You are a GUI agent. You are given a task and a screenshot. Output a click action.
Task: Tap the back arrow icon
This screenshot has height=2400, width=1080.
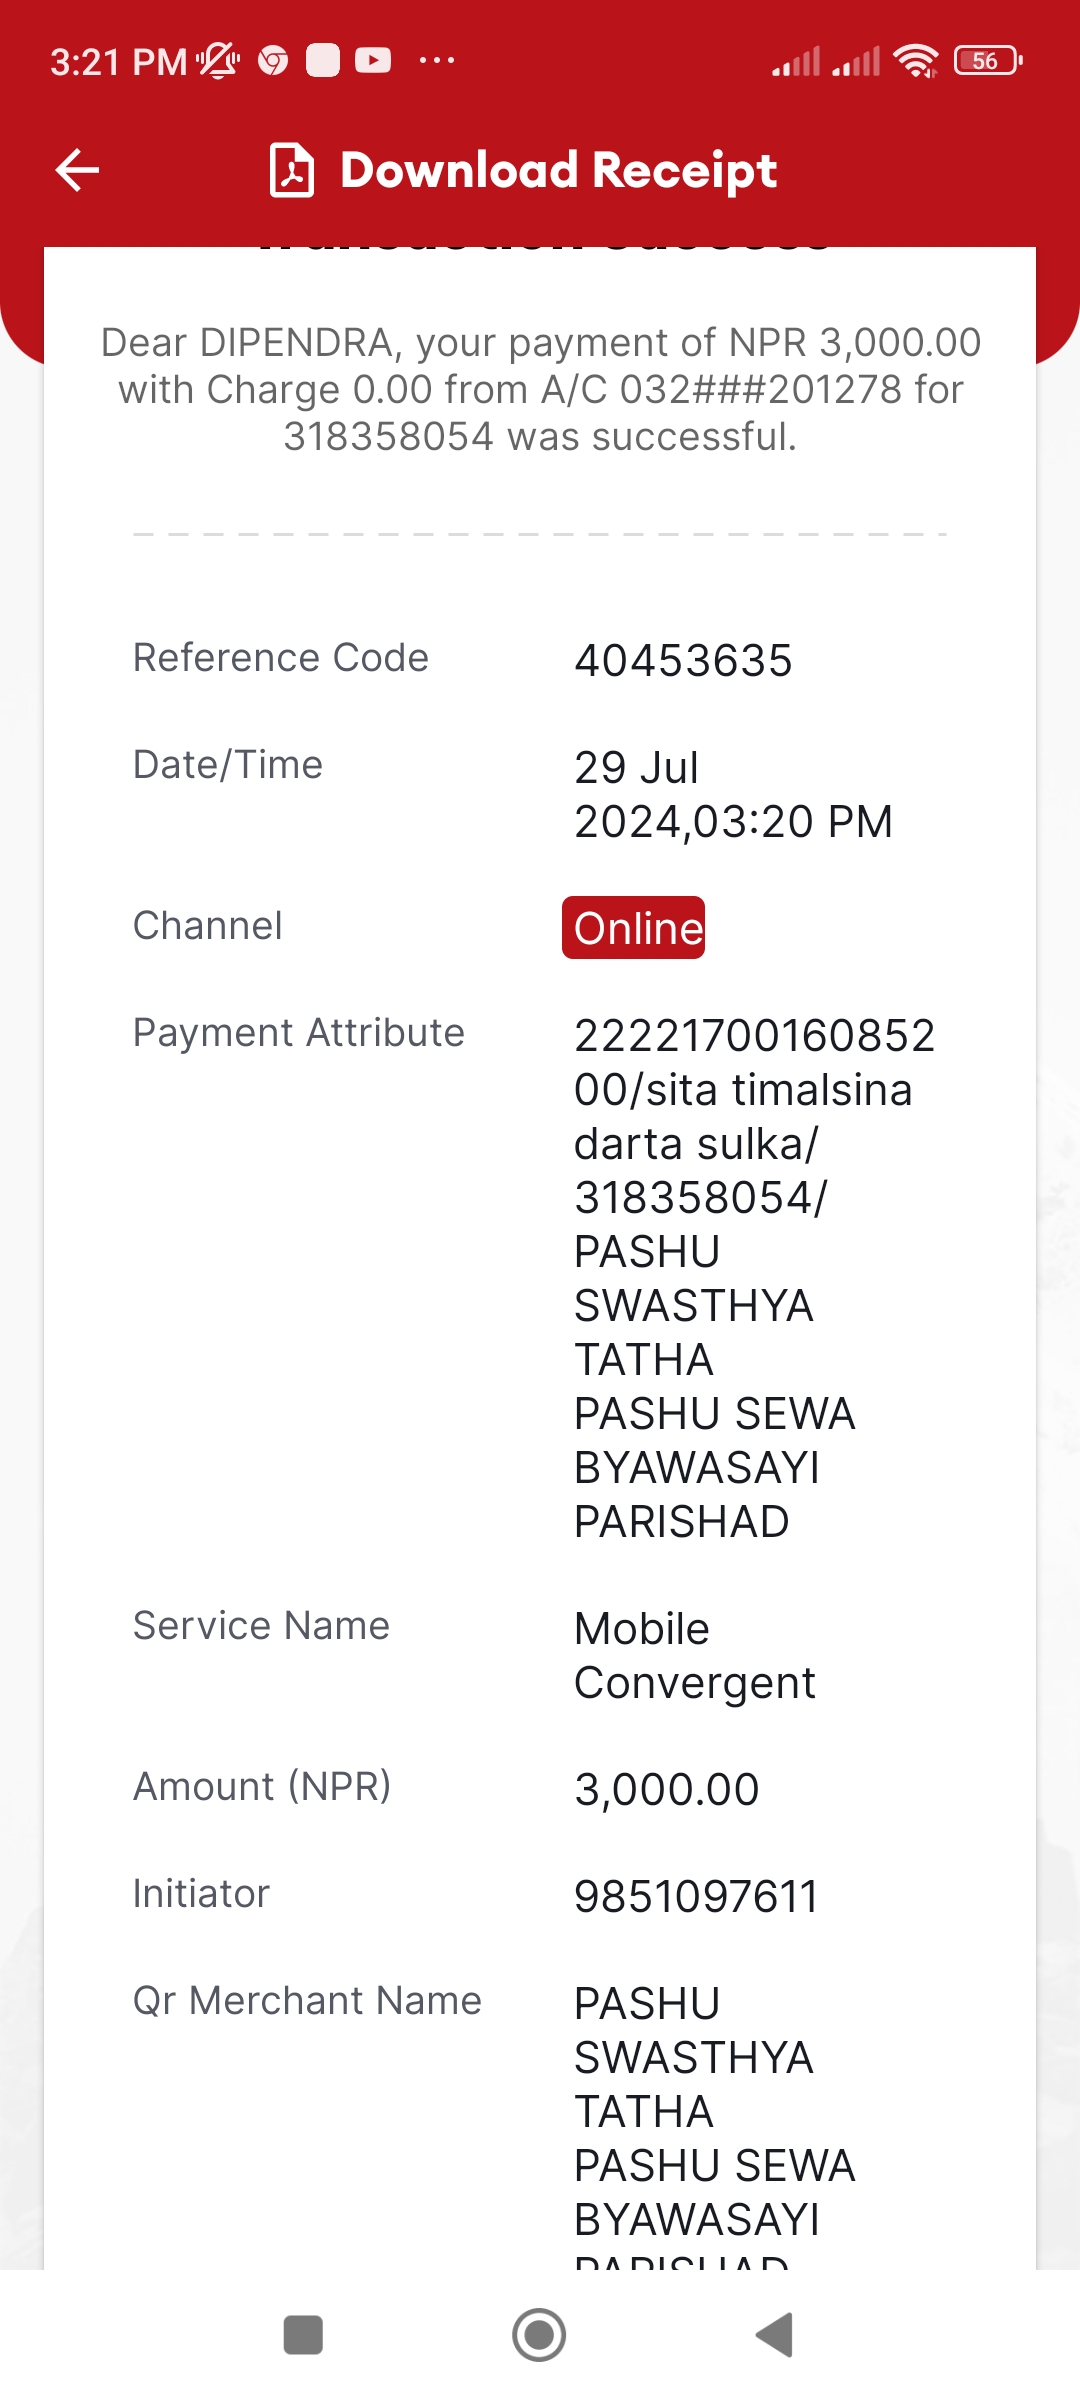coord(77,170)
